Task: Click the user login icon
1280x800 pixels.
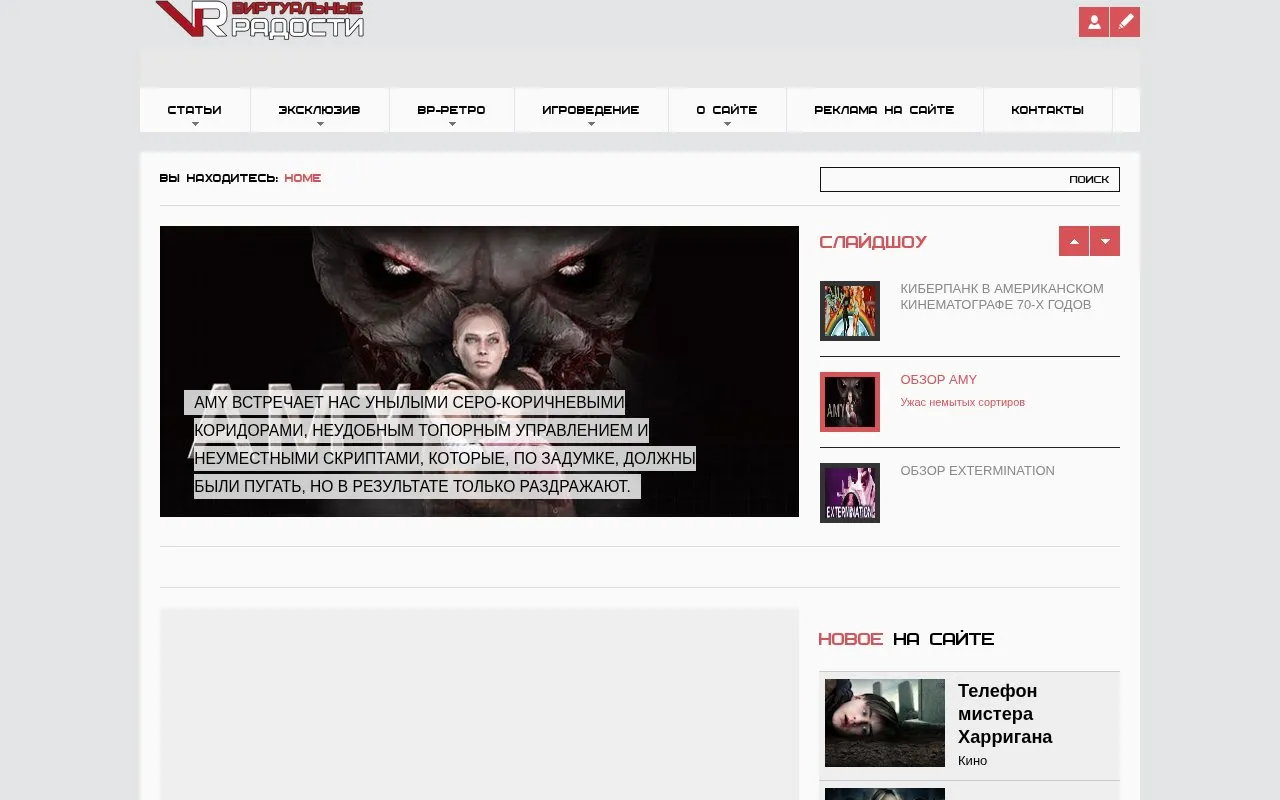Action: pyautogui.click(x=1094, y=22)
